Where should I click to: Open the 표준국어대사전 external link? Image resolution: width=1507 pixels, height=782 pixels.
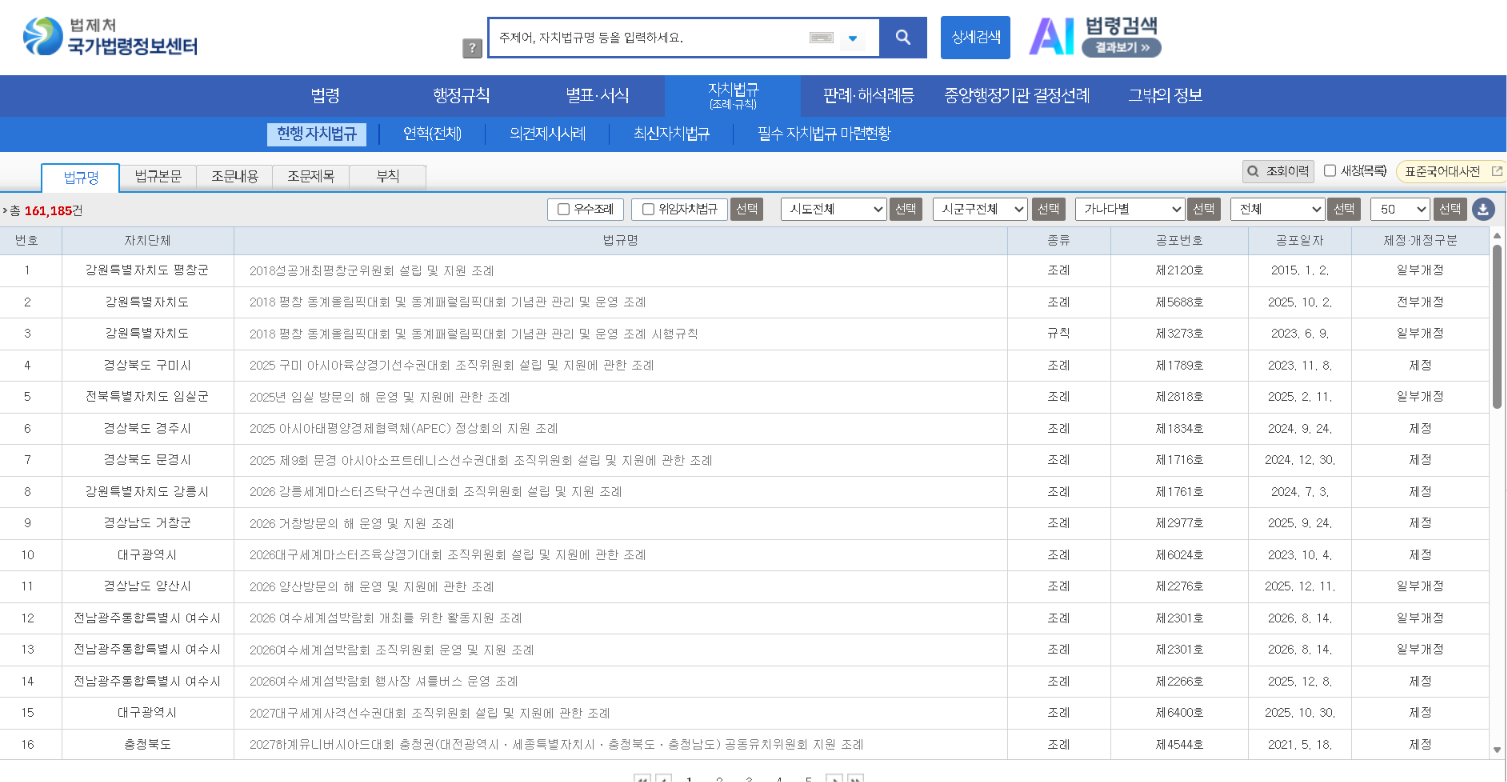click(x=1450, y=171)
